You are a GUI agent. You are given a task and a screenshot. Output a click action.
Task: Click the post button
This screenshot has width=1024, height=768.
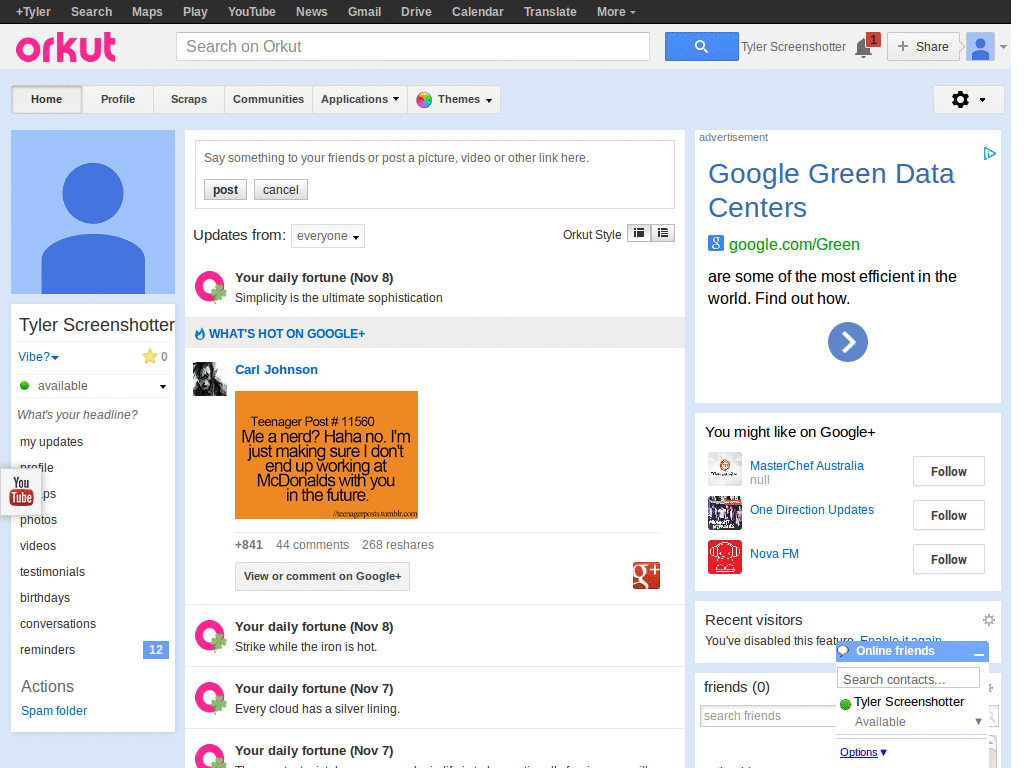click(225, 189)
